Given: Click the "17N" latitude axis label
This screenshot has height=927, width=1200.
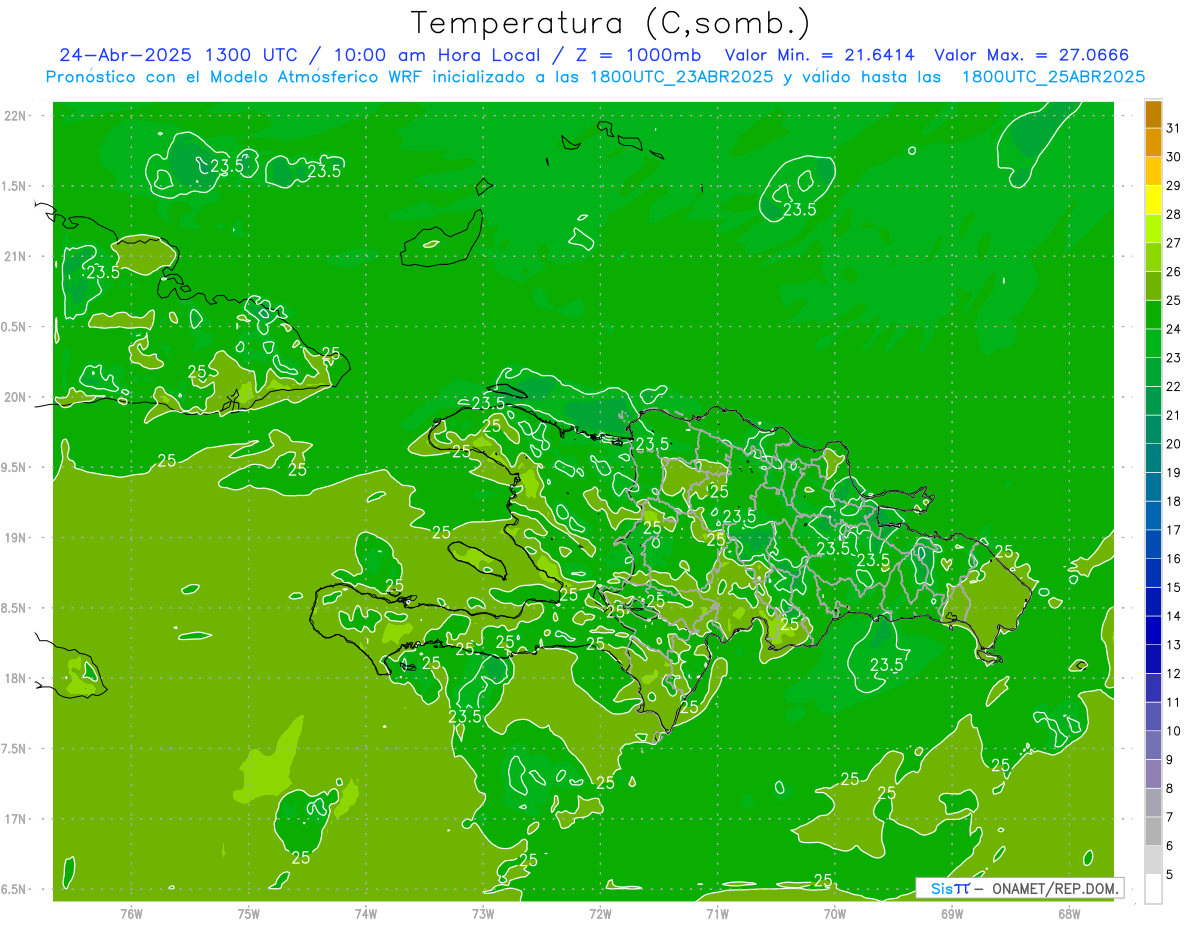Looking at the screenshot, I should coord(16,819).
